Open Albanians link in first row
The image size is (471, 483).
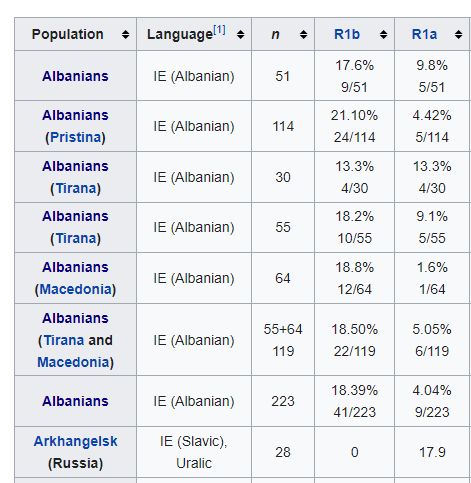[x=75, y=76]
